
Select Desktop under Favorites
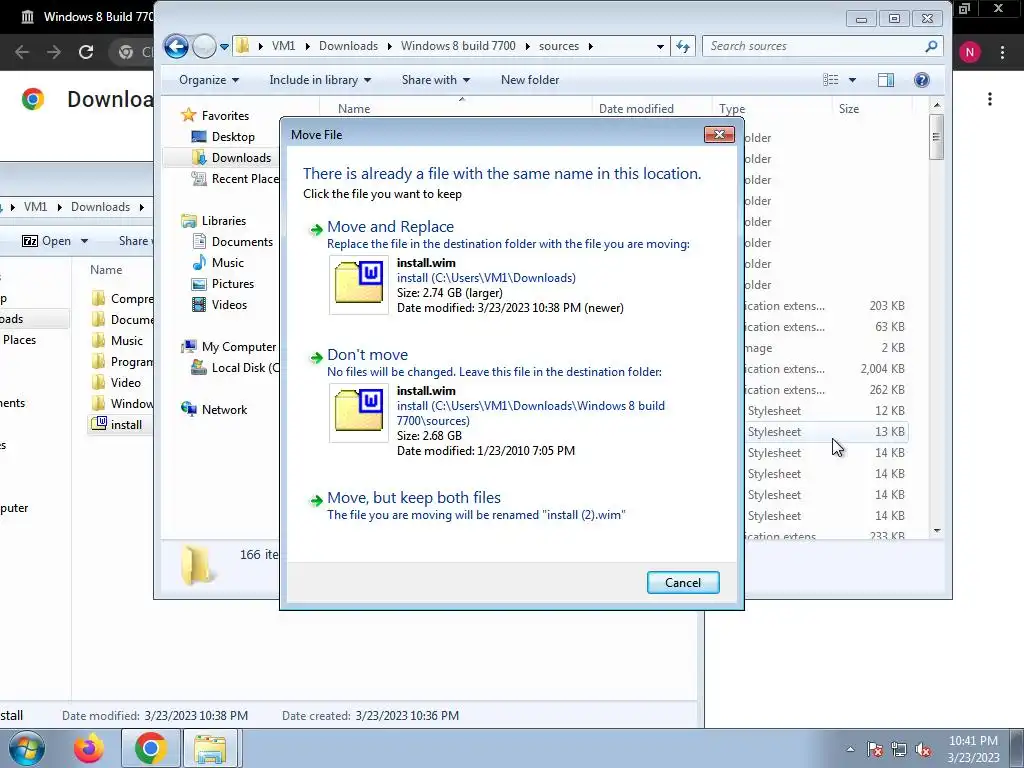click(232, 136)
